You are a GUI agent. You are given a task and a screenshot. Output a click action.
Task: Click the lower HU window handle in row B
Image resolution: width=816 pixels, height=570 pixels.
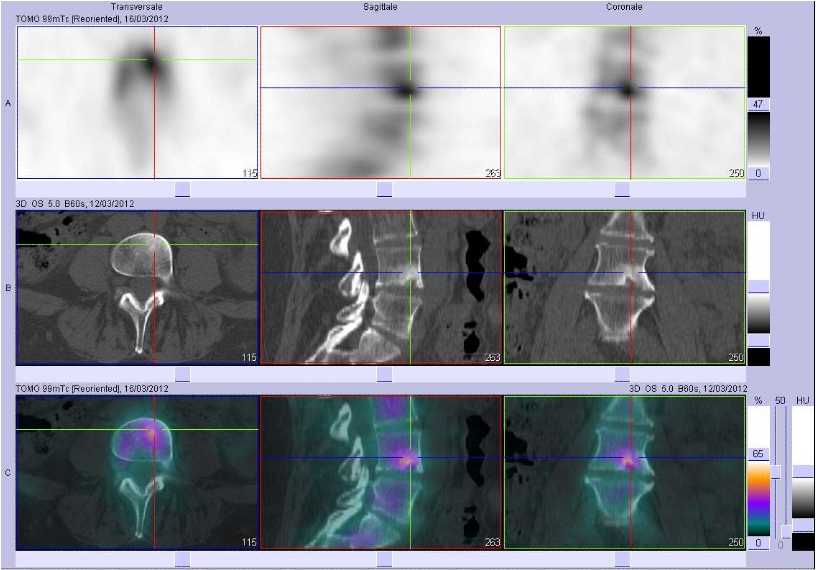click(x=758, y=340)
